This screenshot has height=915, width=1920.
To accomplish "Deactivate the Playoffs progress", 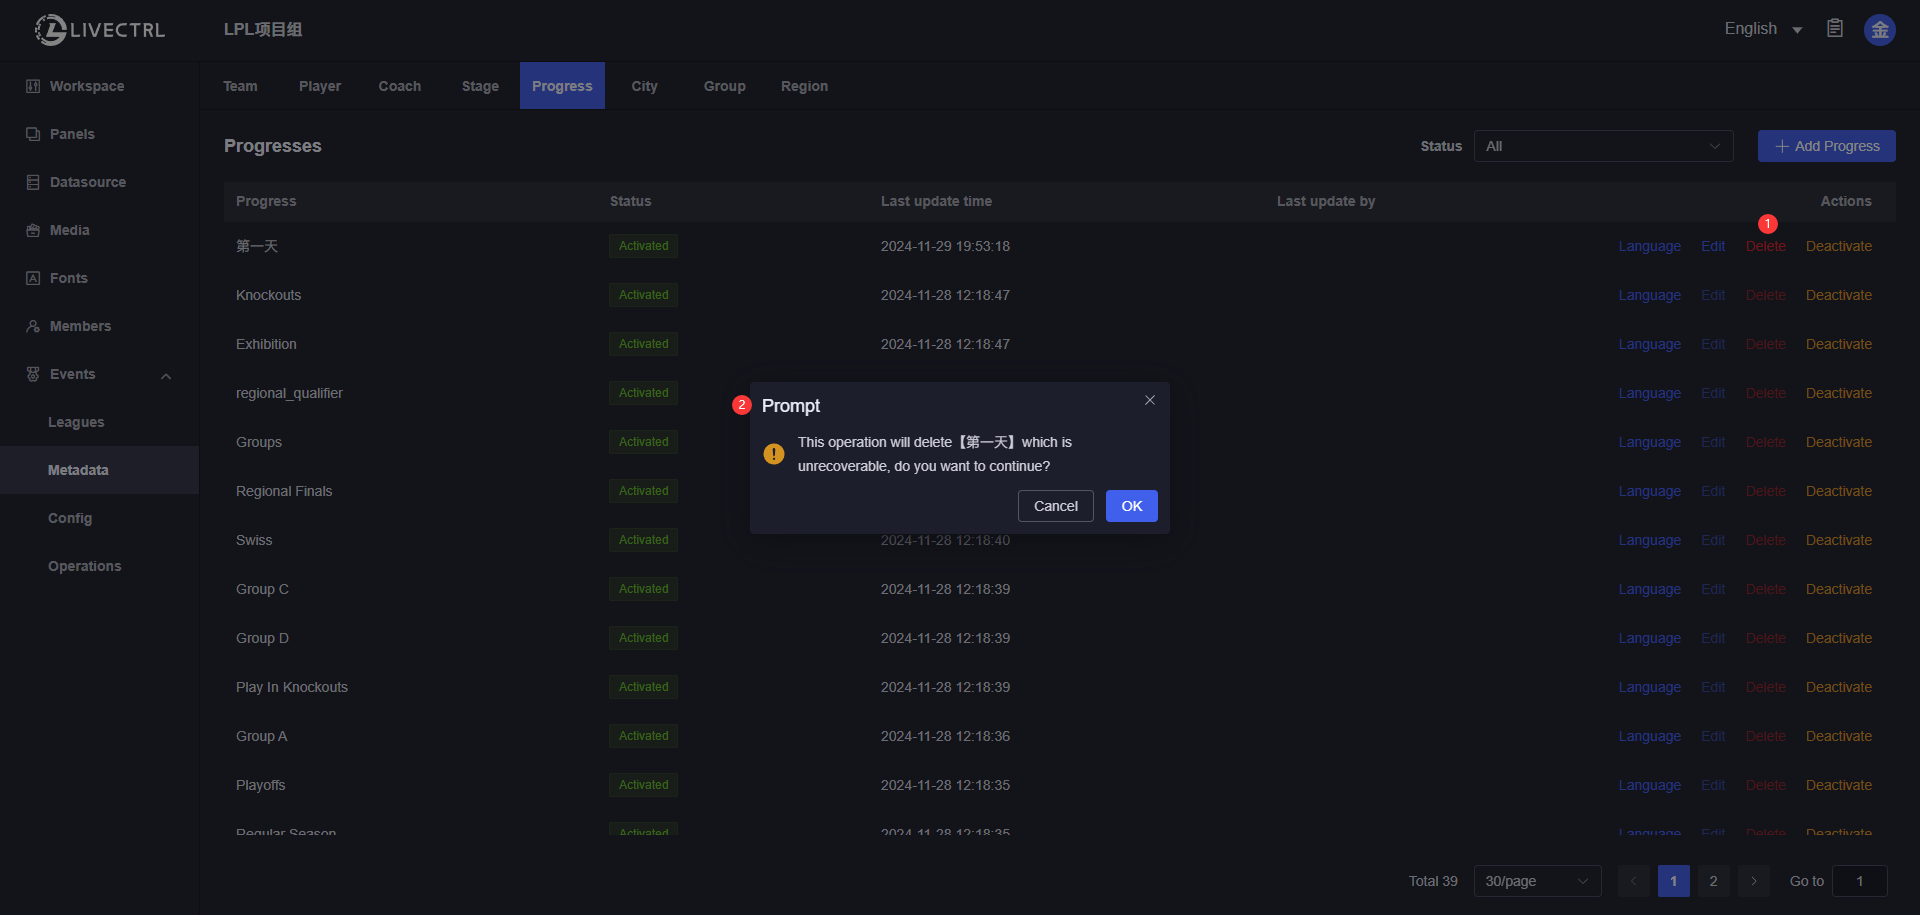I will click(x=1838, y=785).
